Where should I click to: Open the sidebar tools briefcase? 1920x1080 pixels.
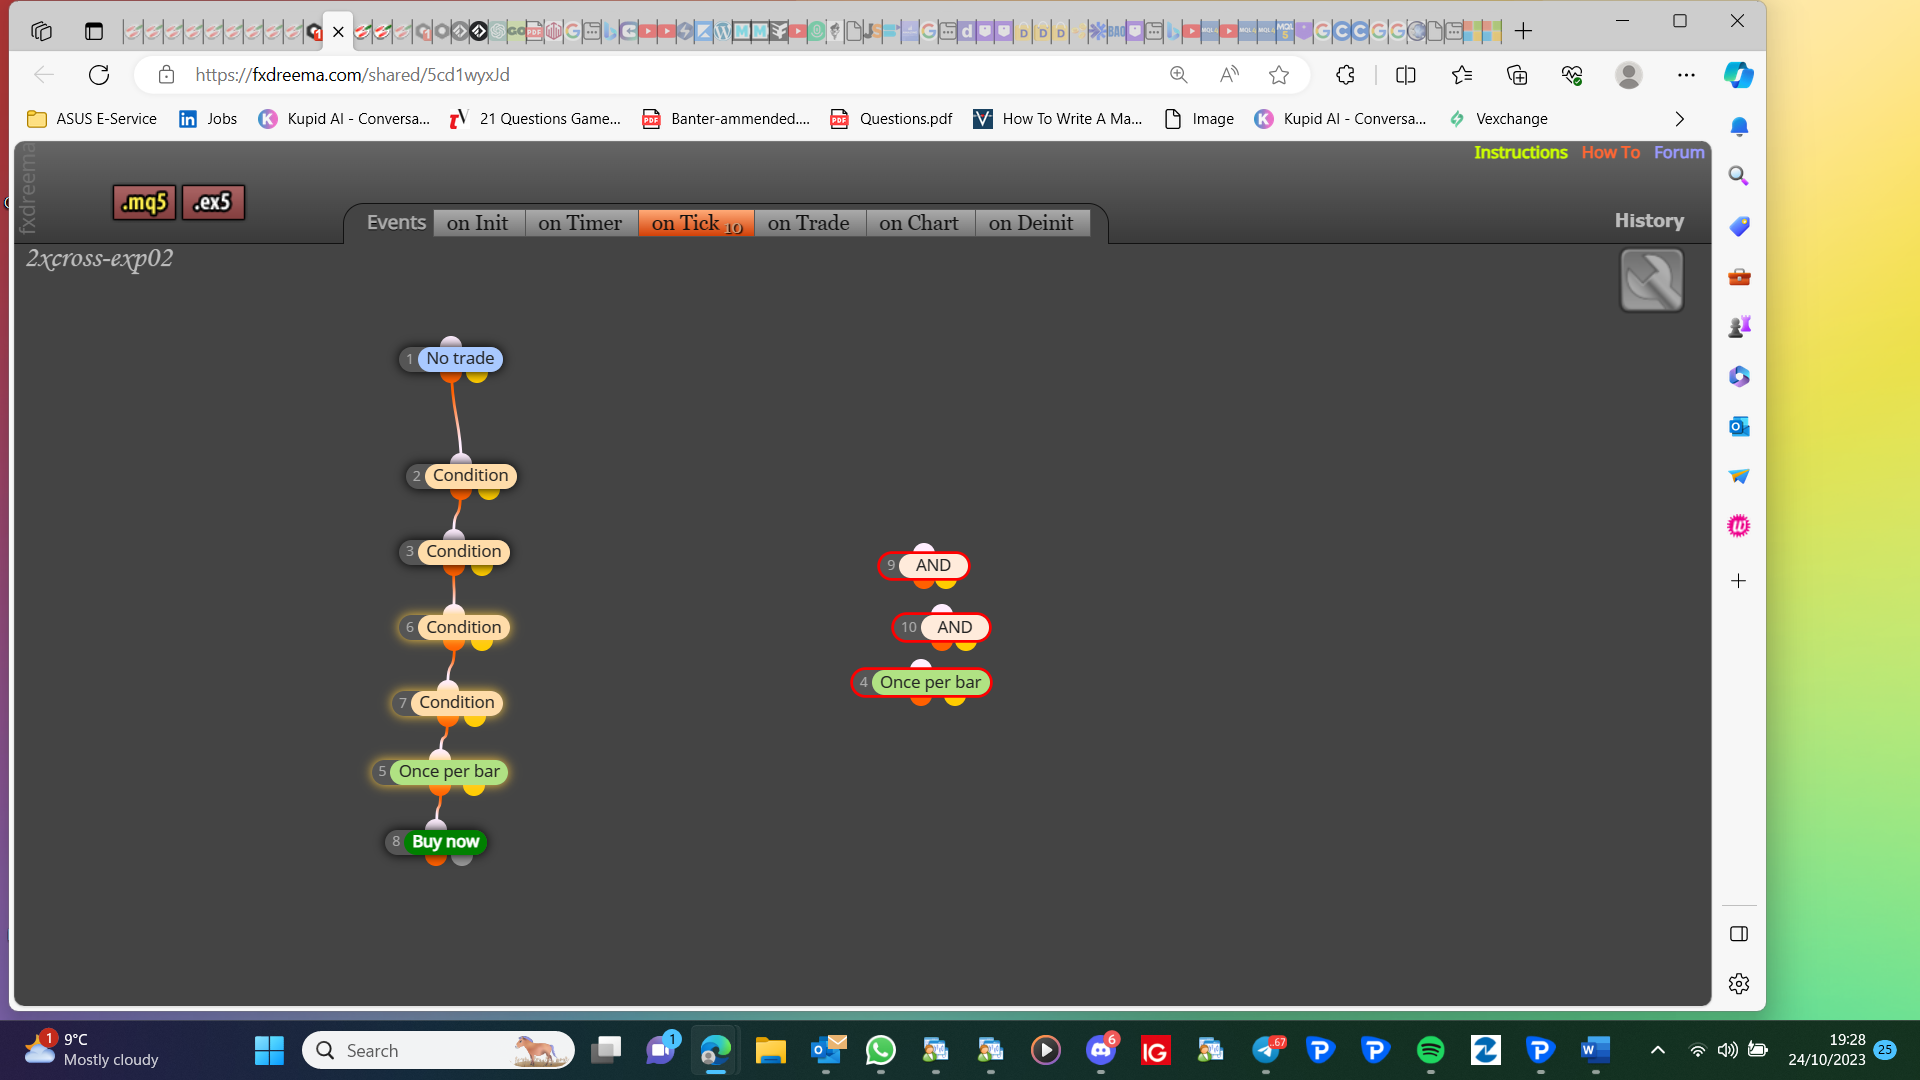coord(1739,277)
